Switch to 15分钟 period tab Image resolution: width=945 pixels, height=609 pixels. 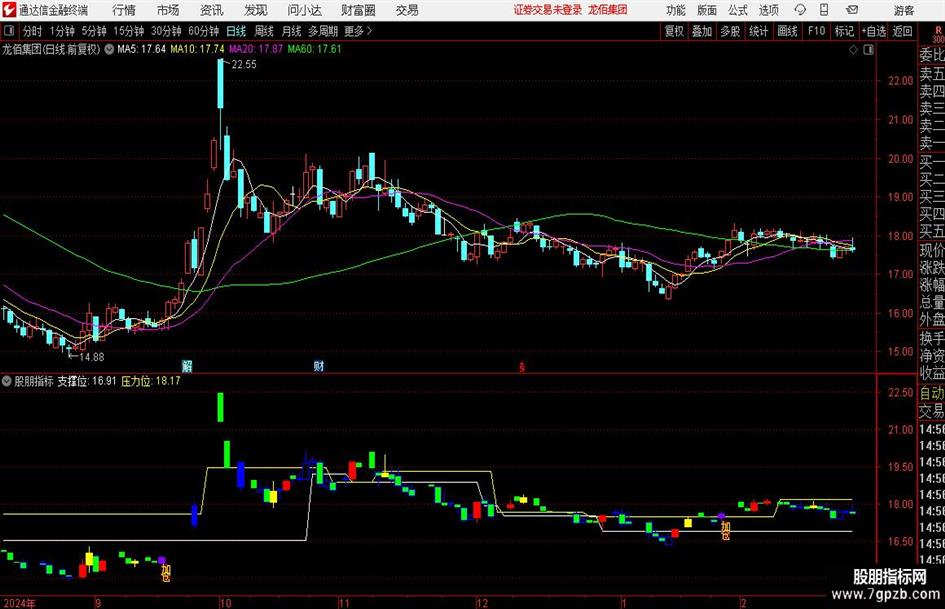point(128,31)
